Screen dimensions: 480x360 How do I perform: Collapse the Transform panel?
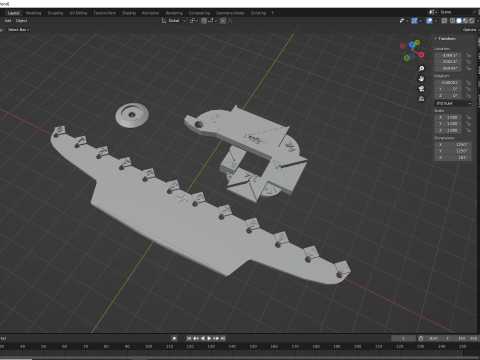(x=436, y=39)
